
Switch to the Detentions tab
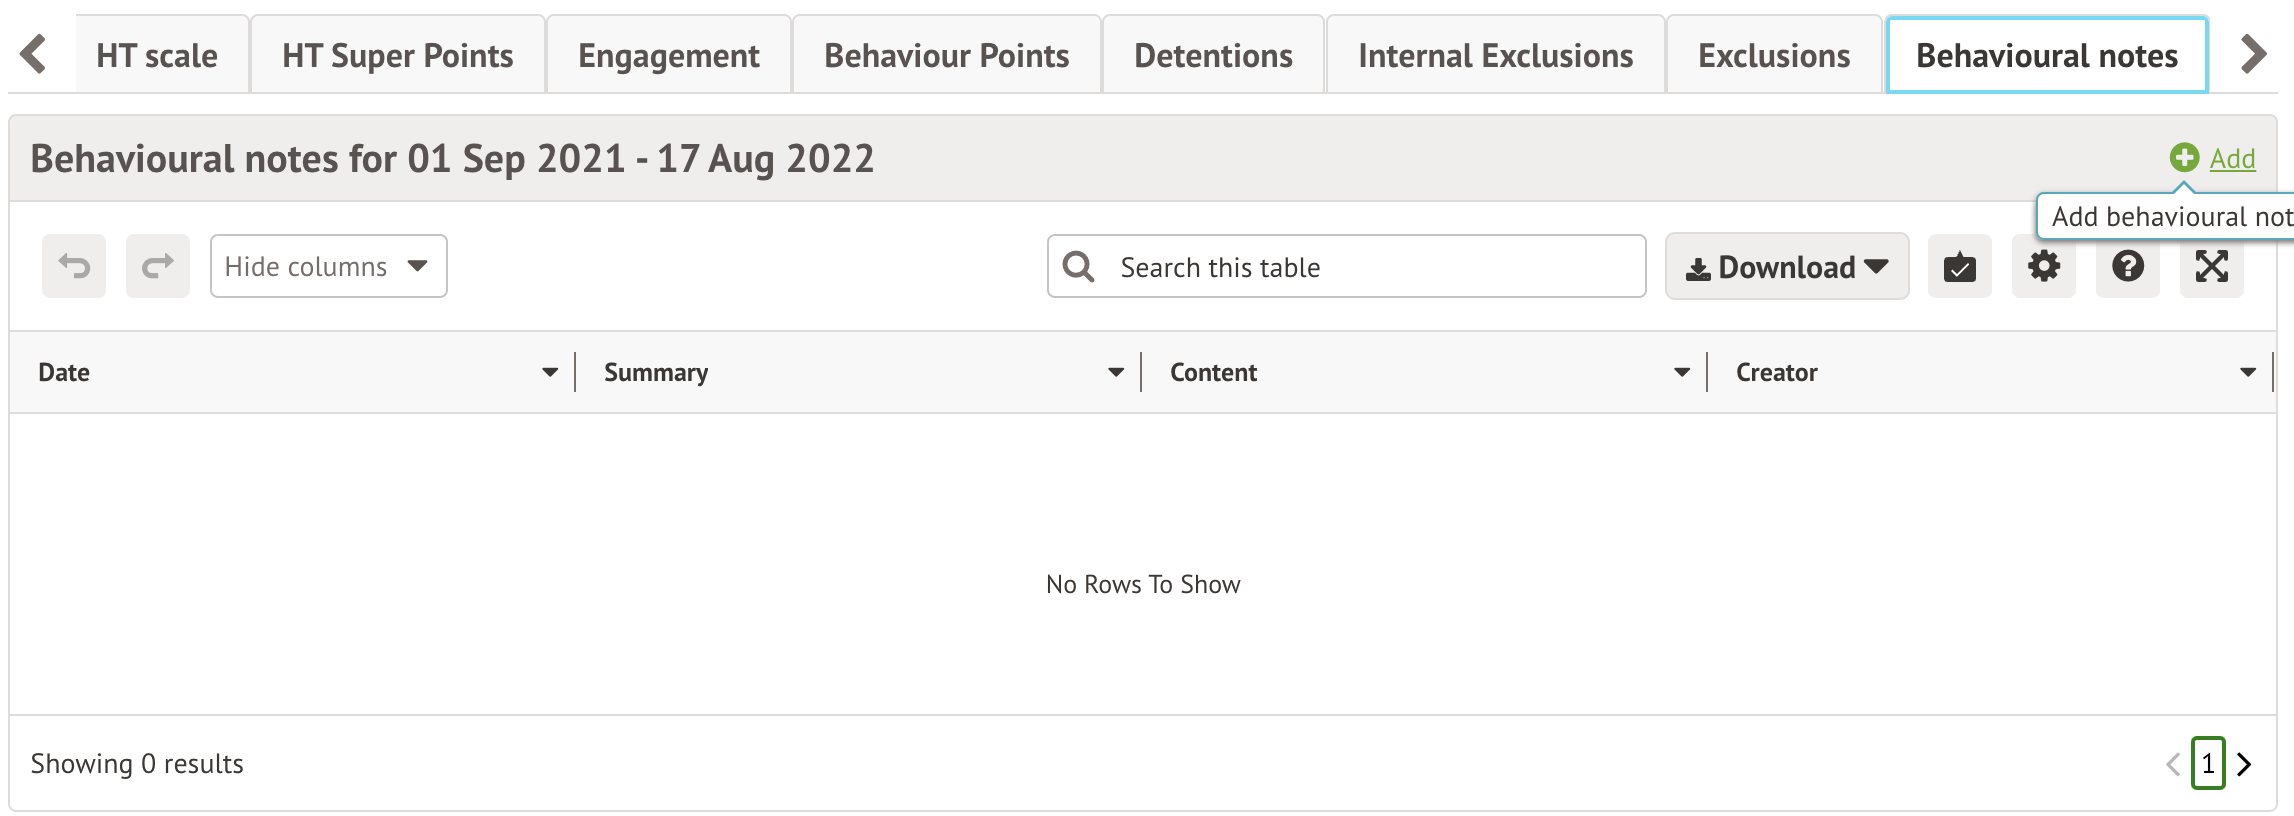tap(1213, 56)
